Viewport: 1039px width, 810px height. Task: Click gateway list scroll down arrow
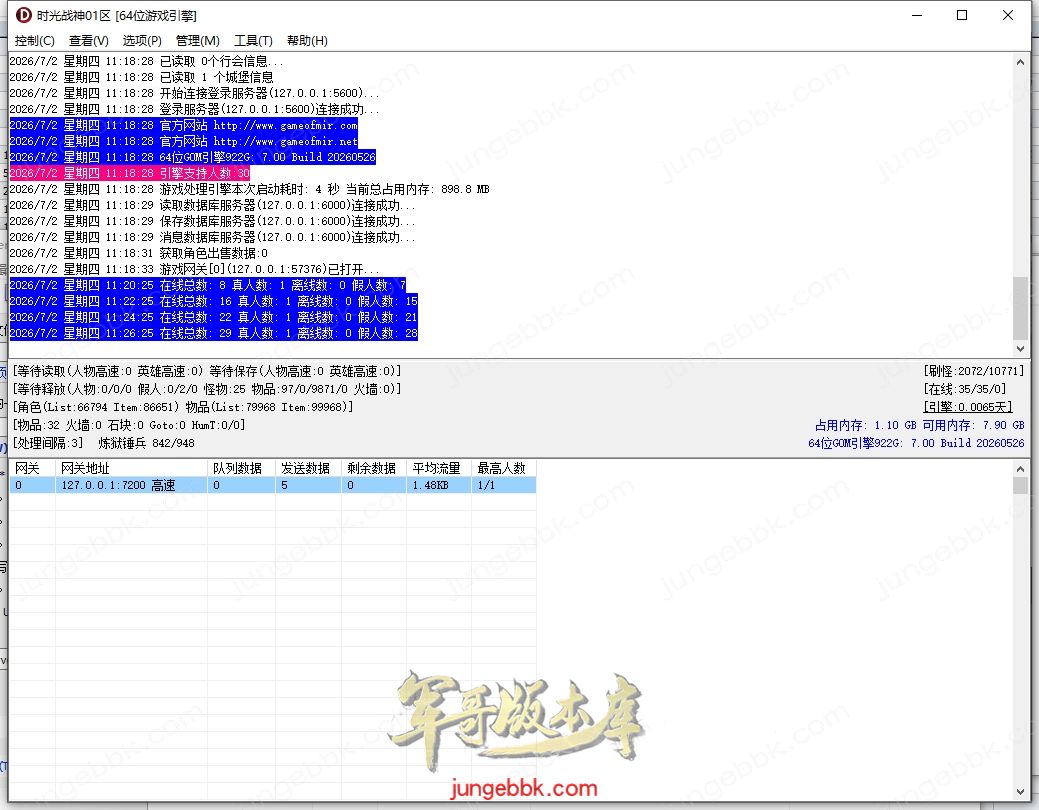[x=1020, y=791]
